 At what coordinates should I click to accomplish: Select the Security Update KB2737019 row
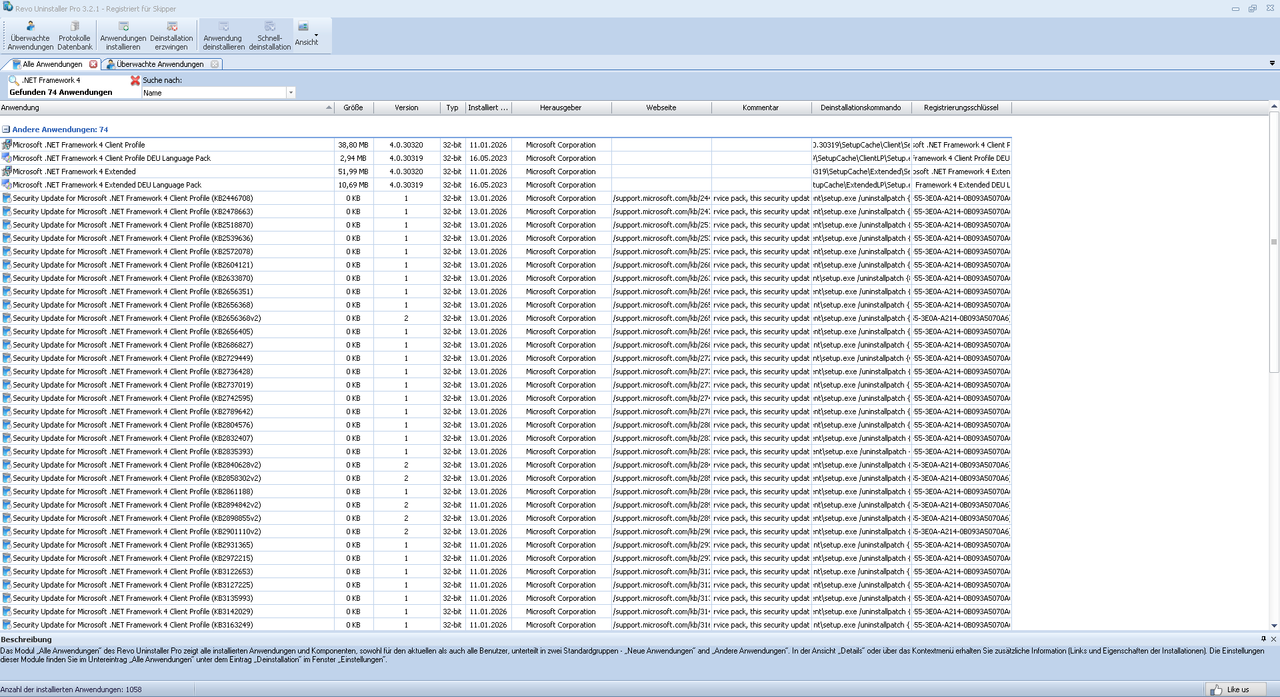click(506, 385)
